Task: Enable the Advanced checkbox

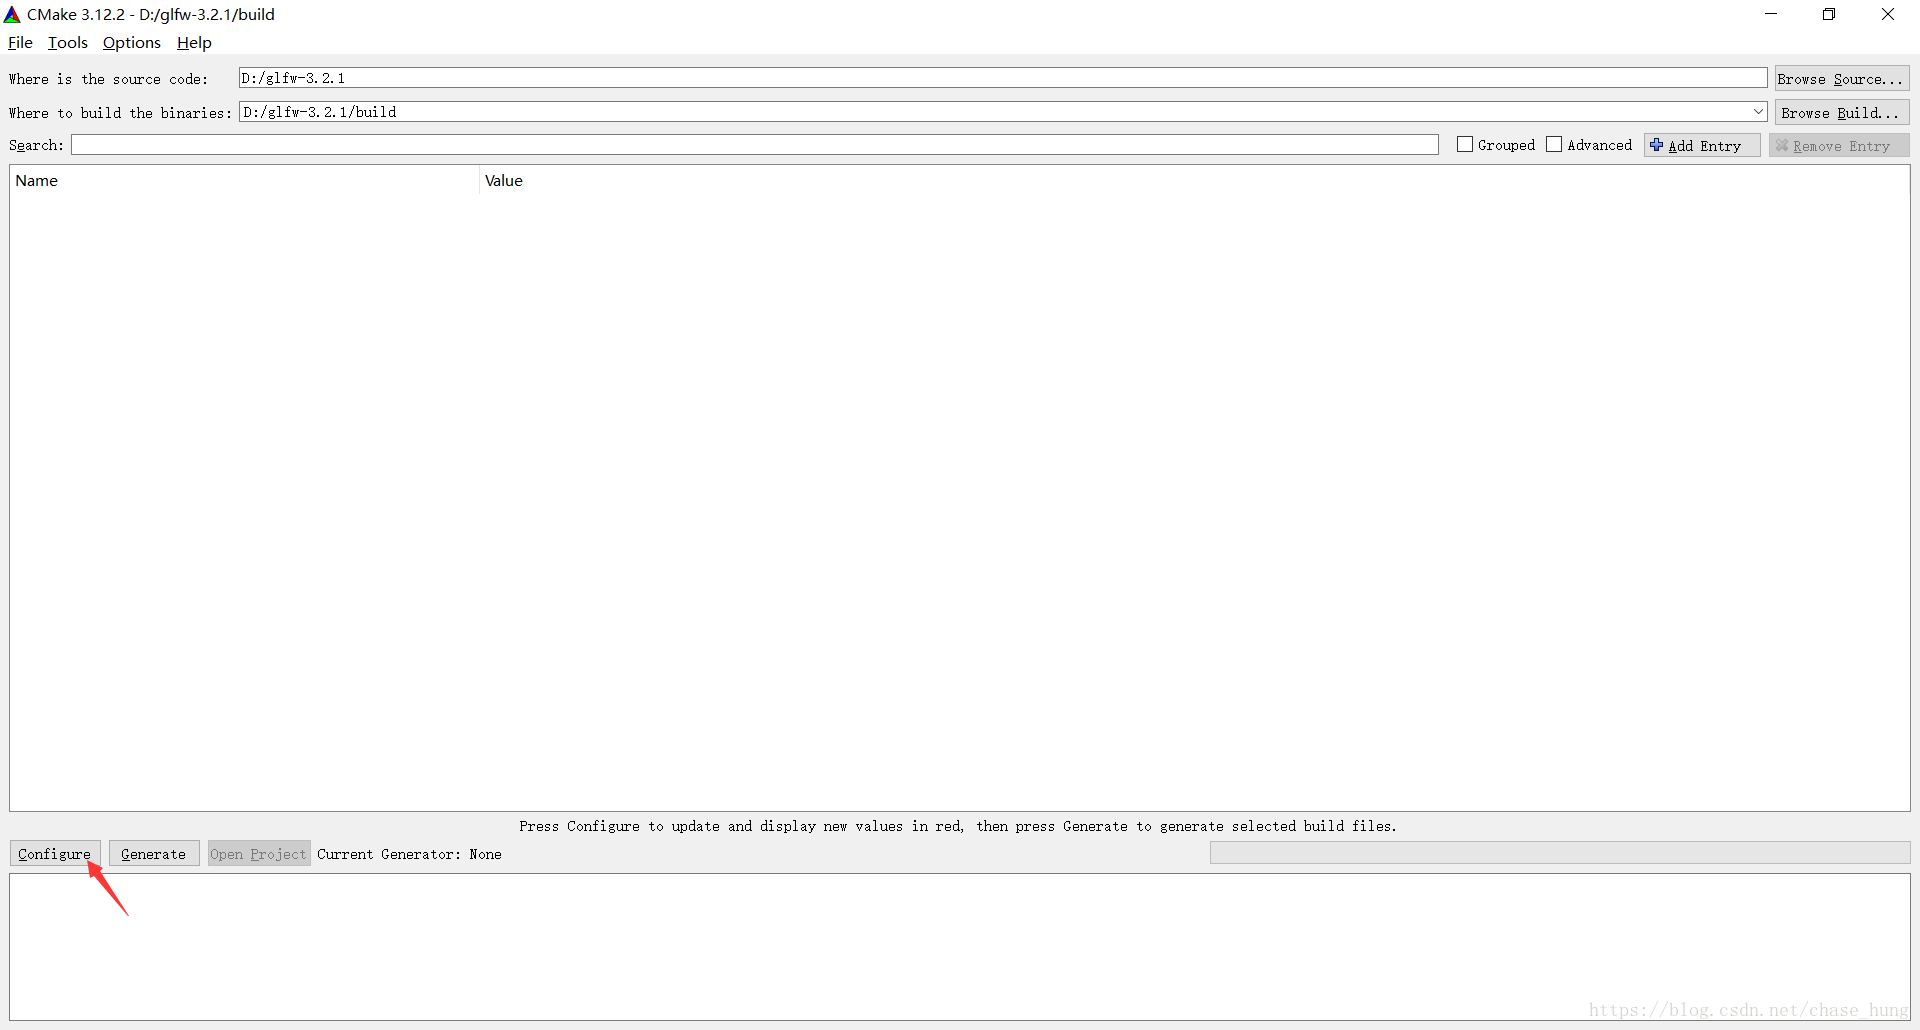Action: pyautogui.click(x=1554, y=145)
